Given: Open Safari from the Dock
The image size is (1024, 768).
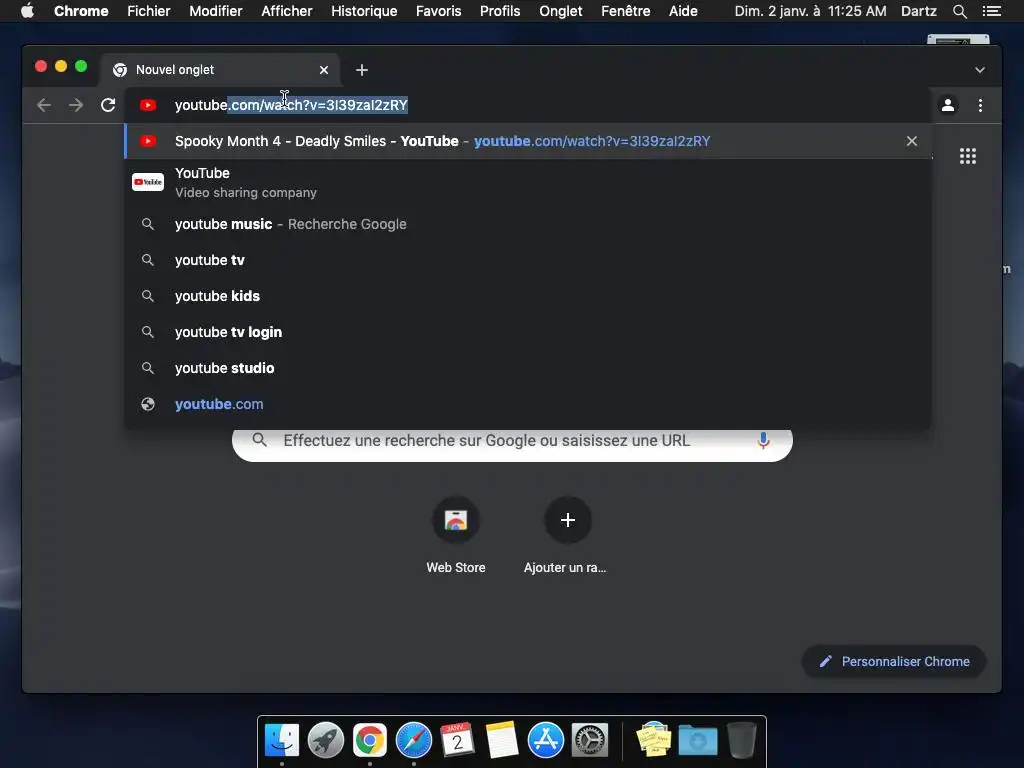Looking at the screenshot, I should point(414,740).
